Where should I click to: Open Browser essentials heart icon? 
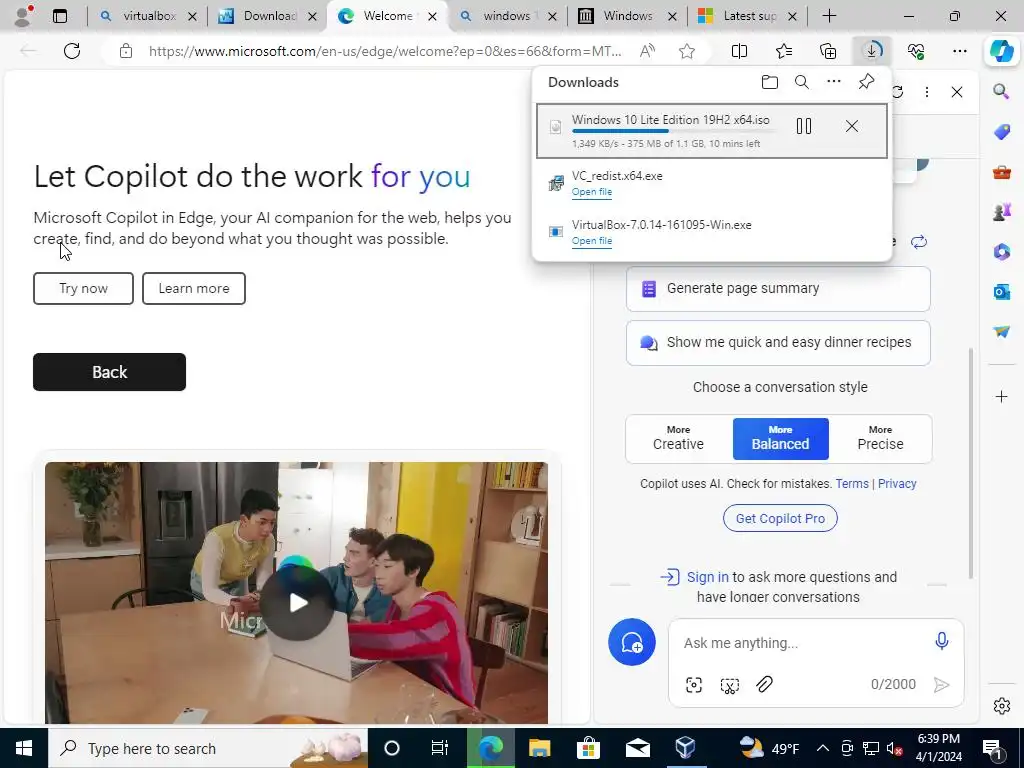[916, 51]
